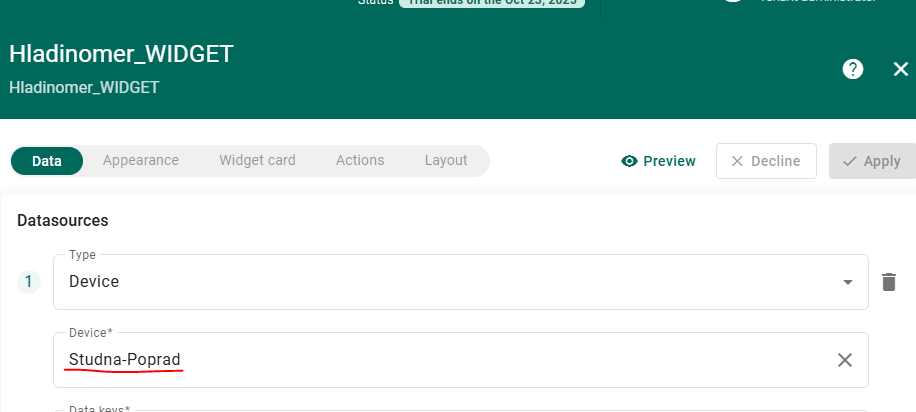Switch to the Data tab
This screenshot has height=412, width=916.
(x=47, y=160)
